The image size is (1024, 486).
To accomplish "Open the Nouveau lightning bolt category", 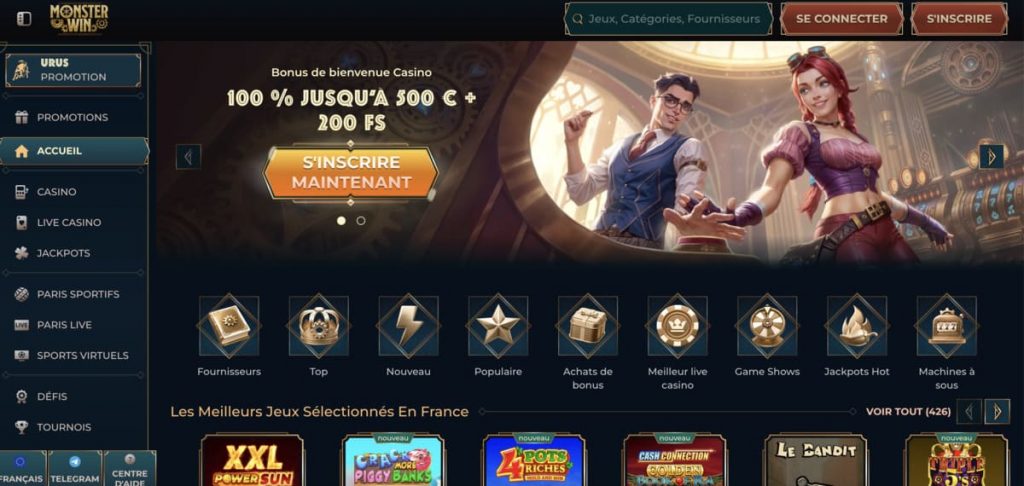I will (x=408, y=325).
